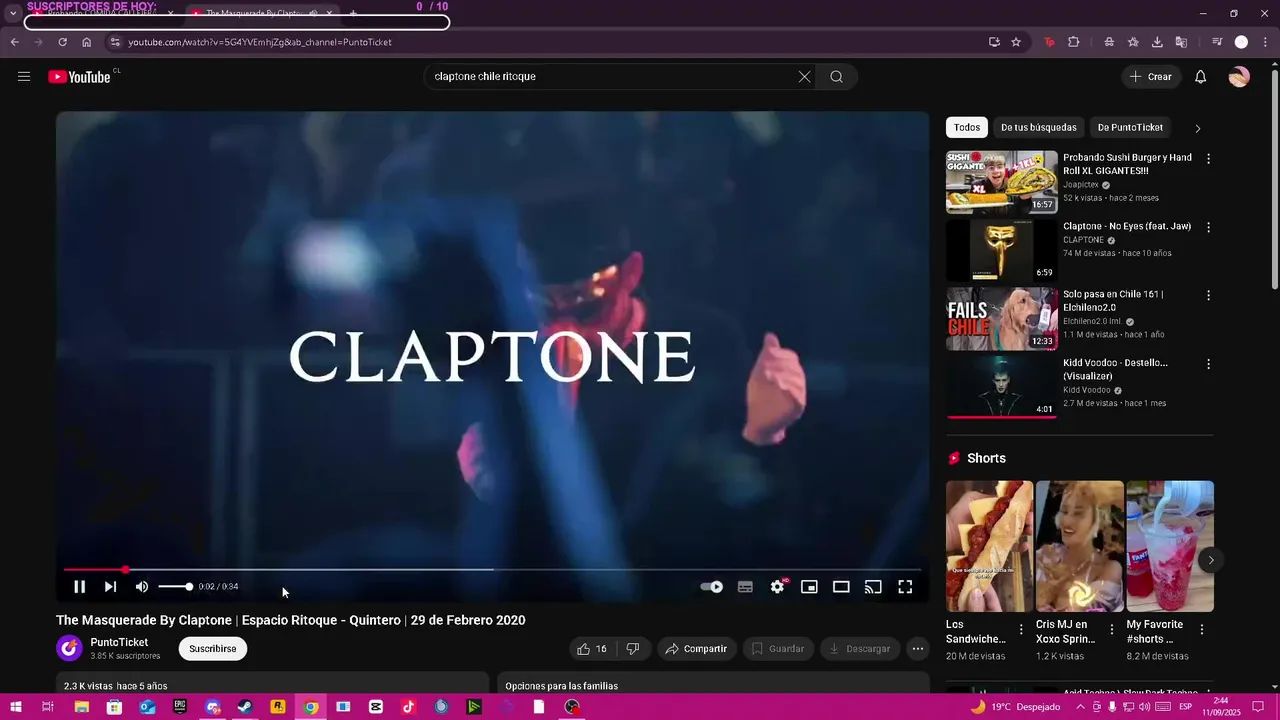Open options for Solo pasa en Chile video
Screen dimensions: 1280x720
(x=1208, y=296)
